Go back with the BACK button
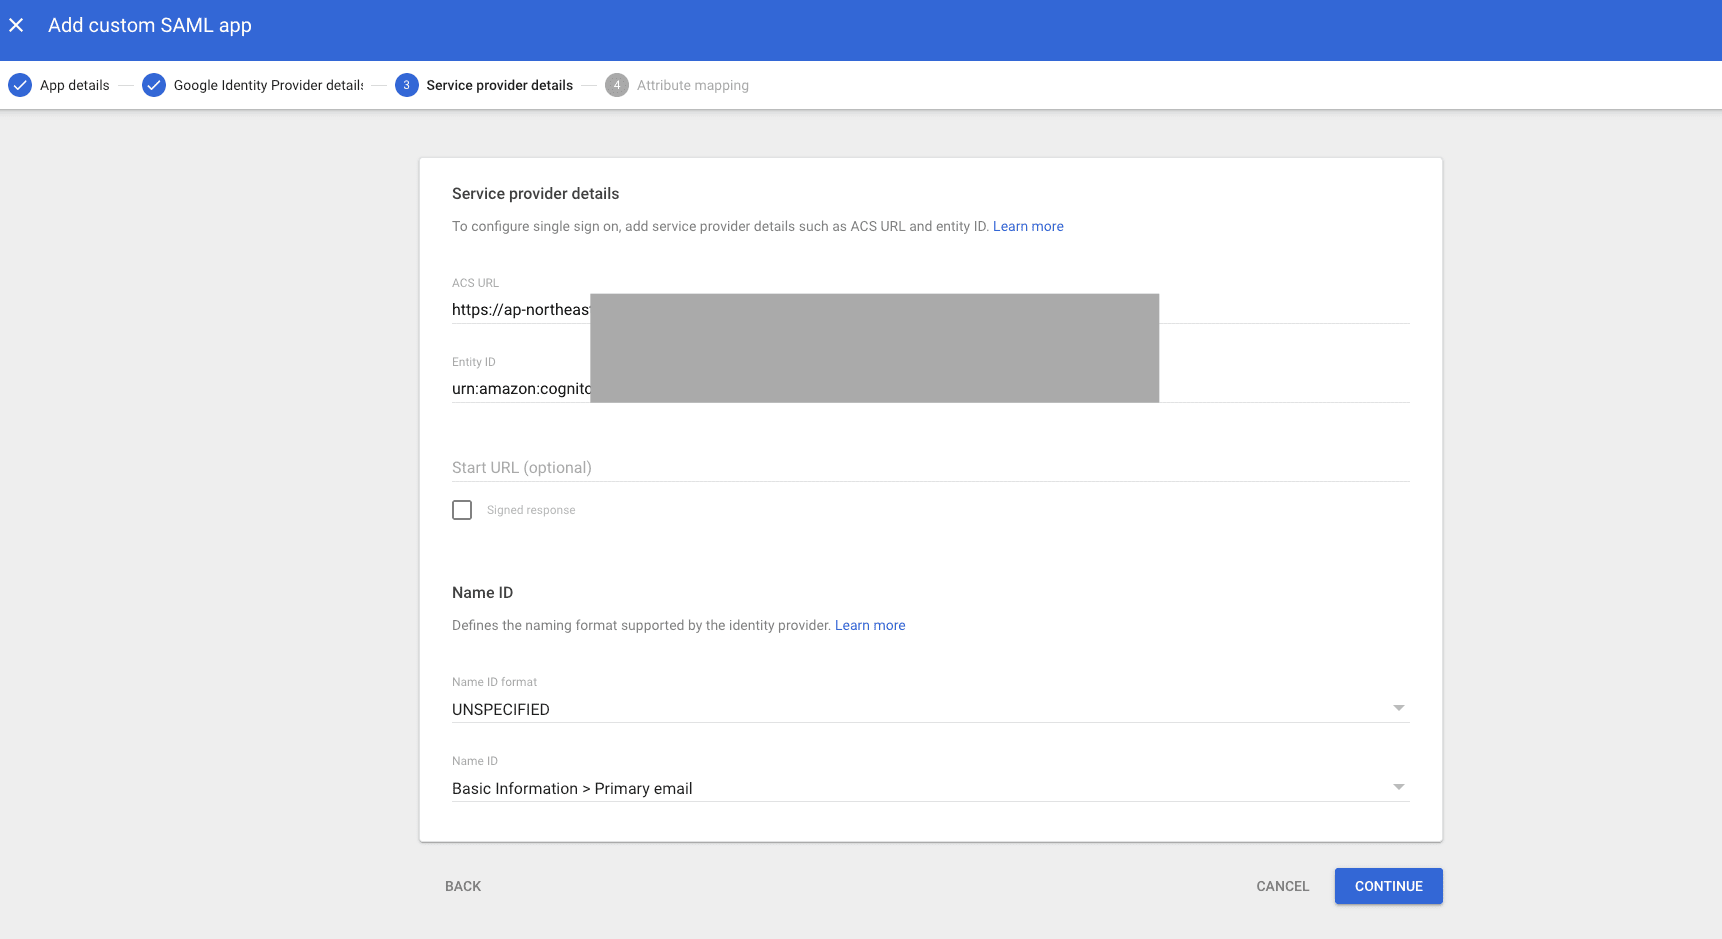Screen dimensions: 1722x939 coord(463,886)
